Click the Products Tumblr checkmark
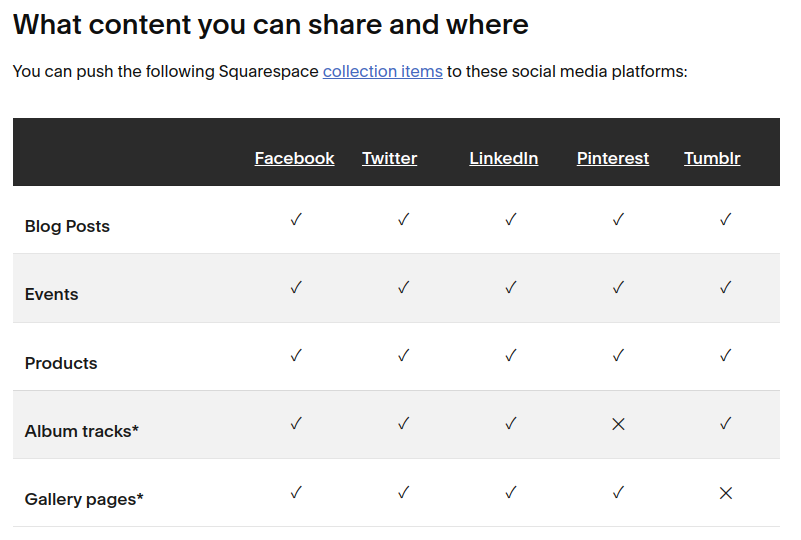 pos(726,356)
